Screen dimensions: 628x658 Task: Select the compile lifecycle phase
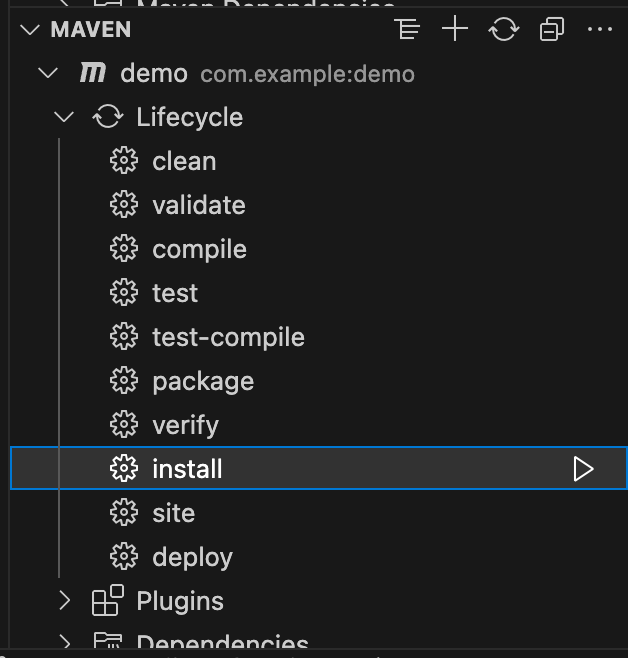click(x=199, y=249)
